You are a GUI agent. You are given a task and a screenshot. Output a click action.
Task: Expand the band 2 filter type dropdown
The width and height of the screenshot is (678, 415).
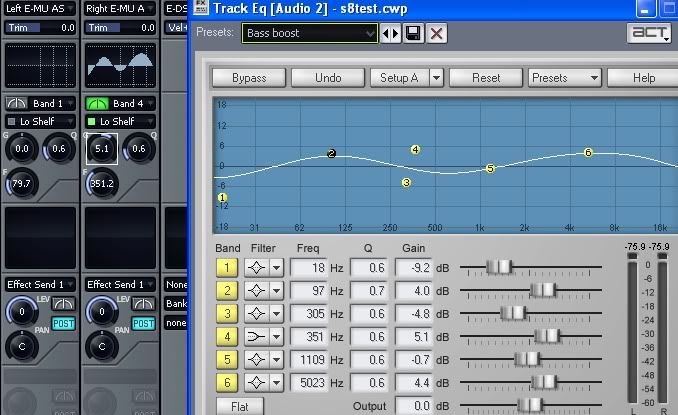(277, 290)
